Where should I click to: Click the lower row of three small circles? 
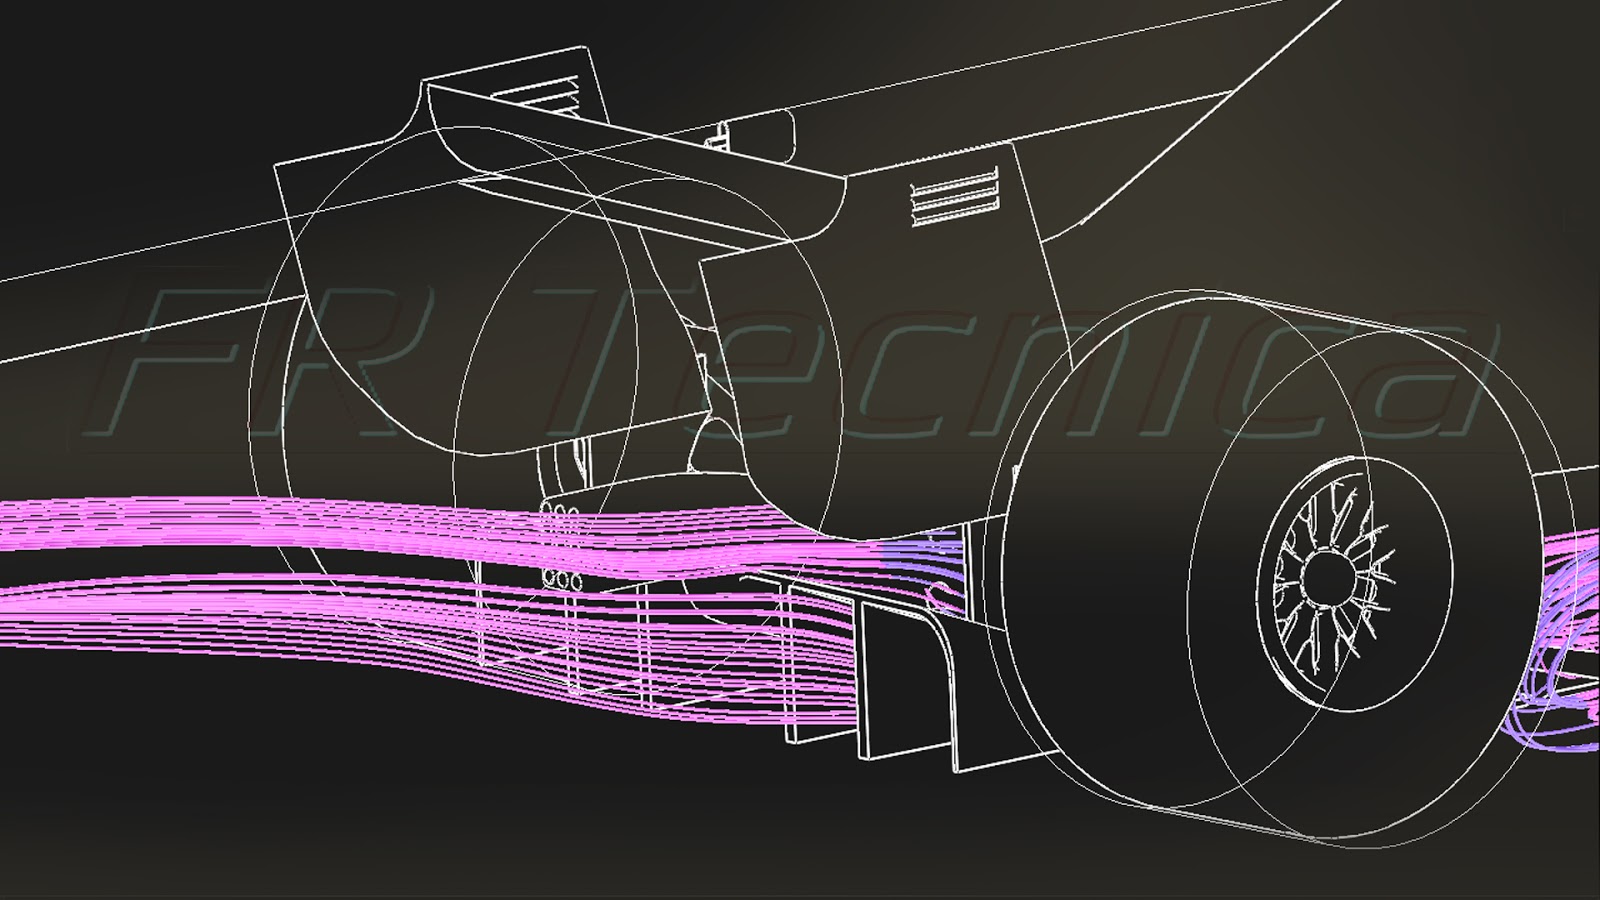pyautogui.click(x=560, y=579)
